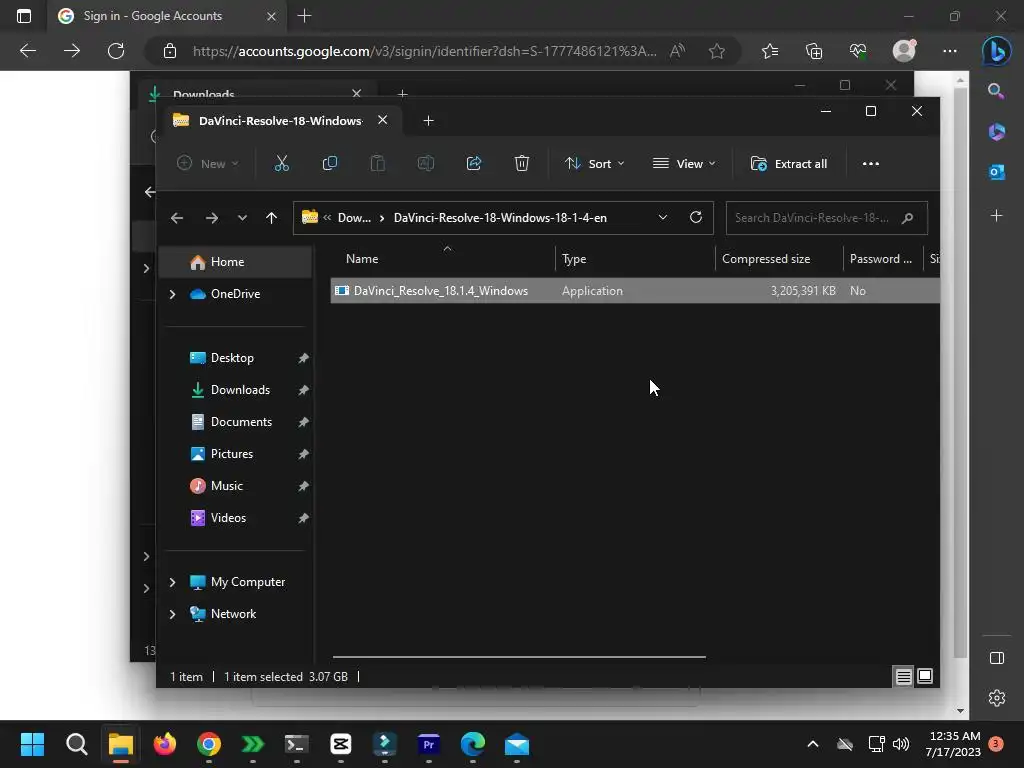The image size is (1024, 768).
Task: Click the Rename icon in Explorer toolbar
Action: tap(426, 163)
